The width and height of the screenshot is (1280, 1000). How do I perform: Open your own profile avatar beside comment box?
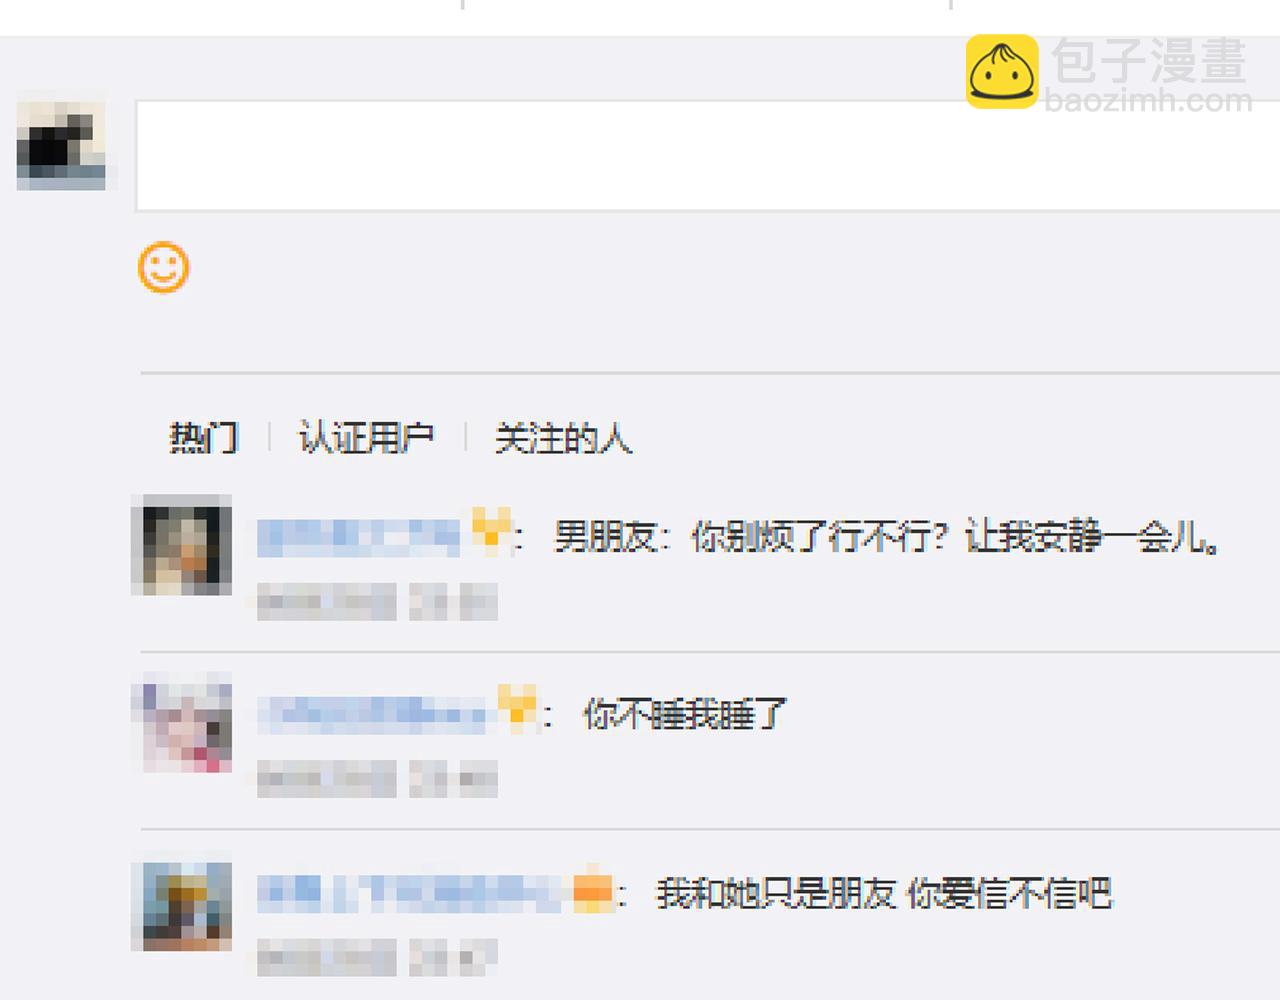[x=62, y=140]
